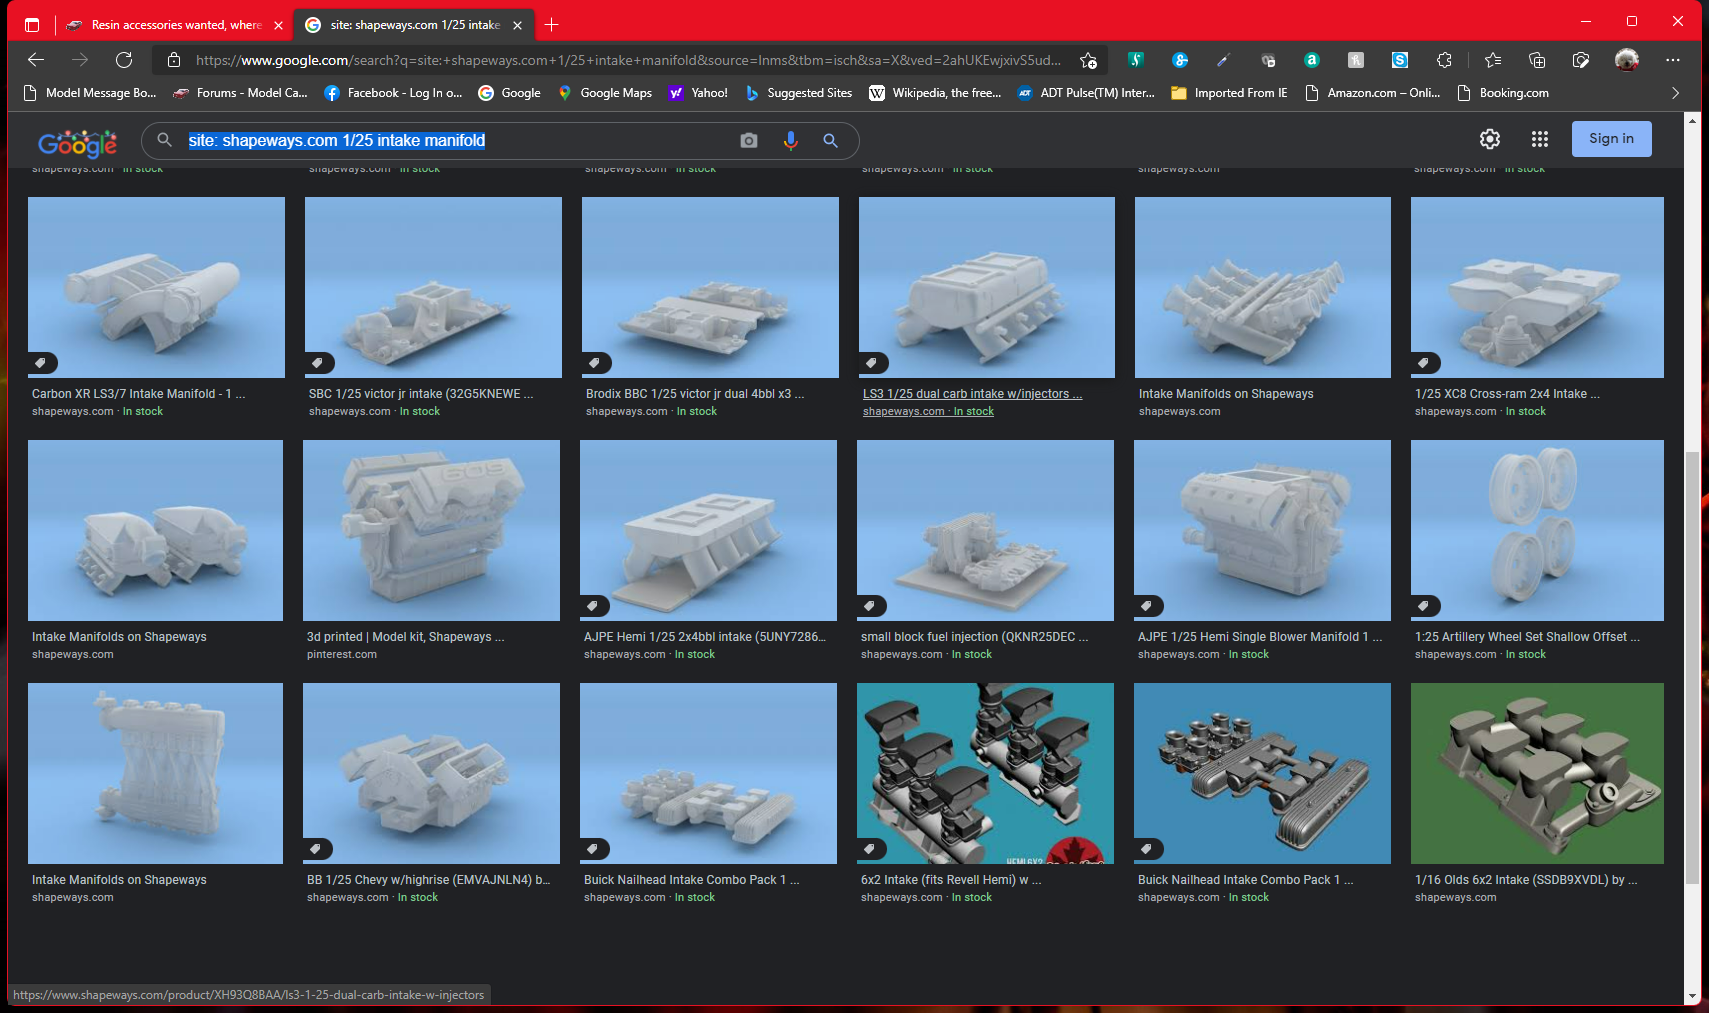This screenshot has width=1709, height=1013.
Task: View site security lock info
Action: (174, 60)
